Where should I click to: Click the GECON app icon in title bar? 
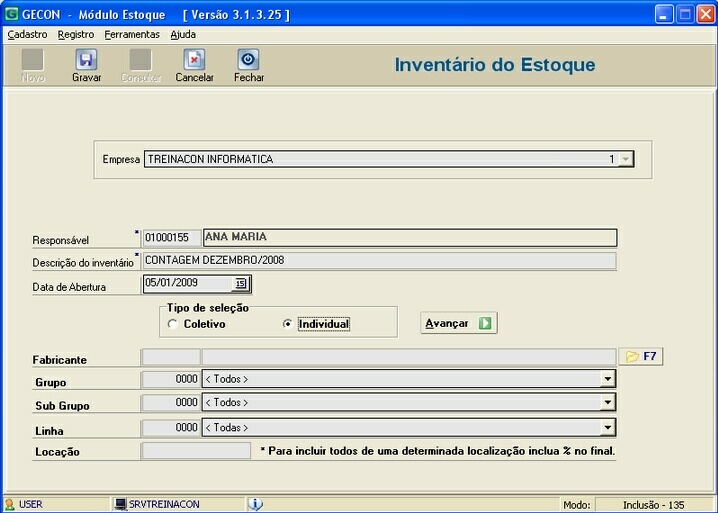coord(11,14)
